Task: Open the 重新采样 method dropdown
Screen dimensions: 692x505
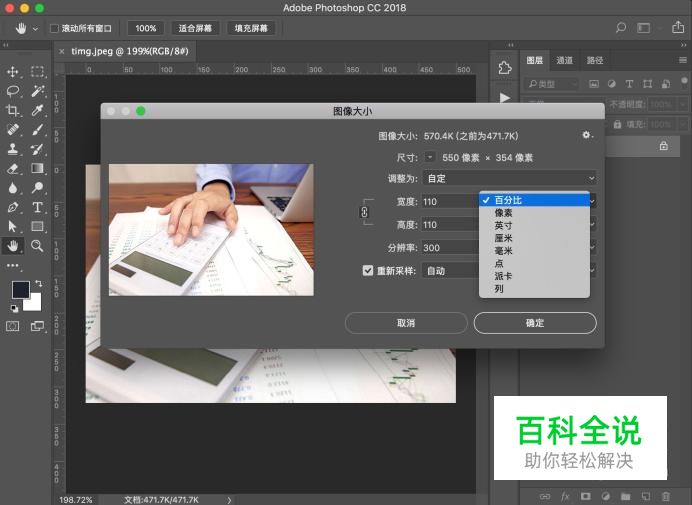Action: [509, 271]
